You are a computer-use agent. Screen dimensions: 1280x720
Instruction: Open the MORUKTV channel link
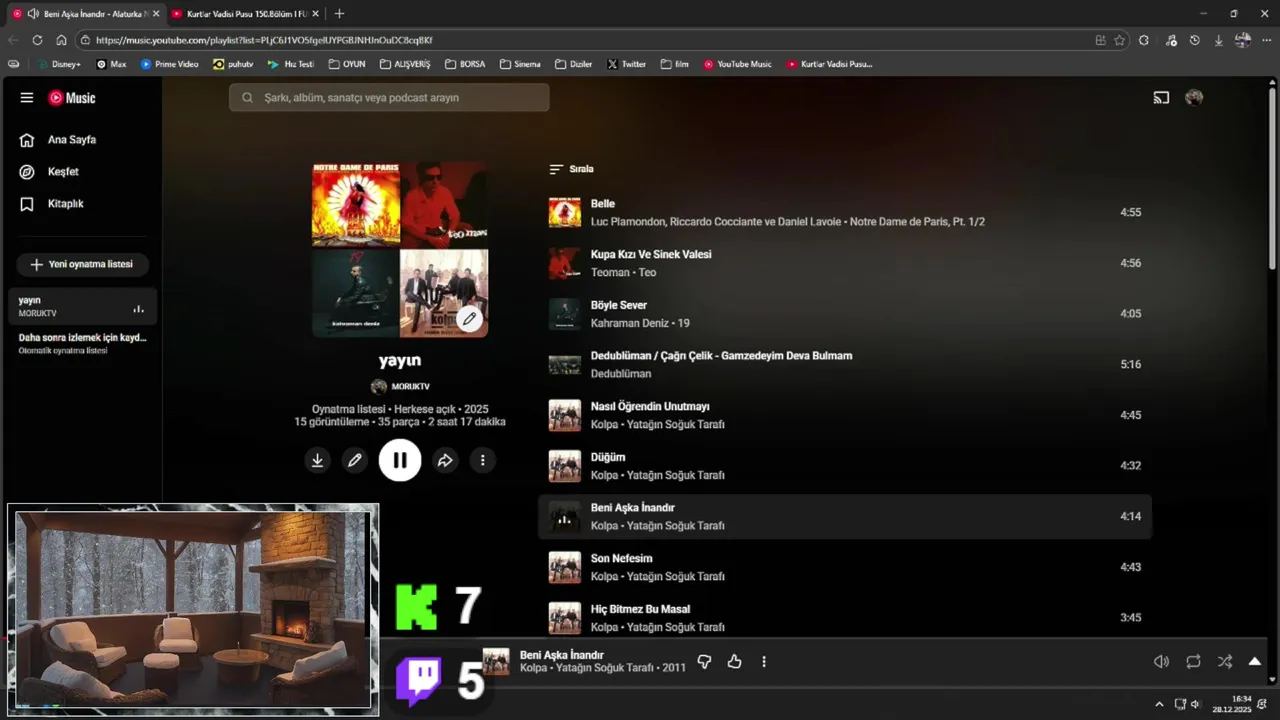pos(400,387)
